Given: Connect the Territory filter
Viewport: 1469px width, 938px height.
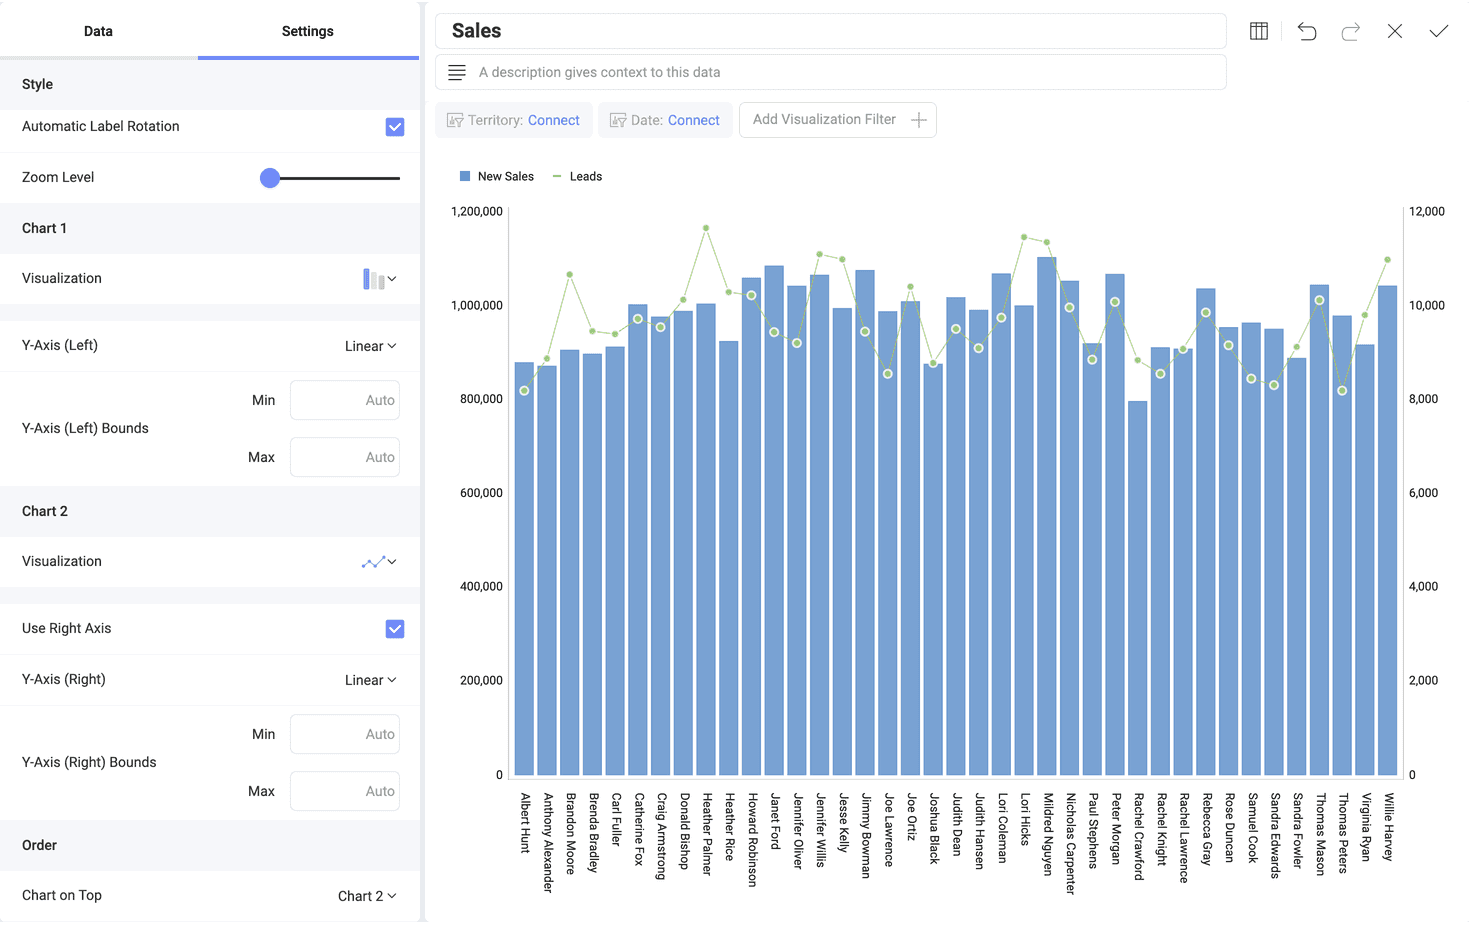Looking at the screenshot, I should click(x=554, y=120).
